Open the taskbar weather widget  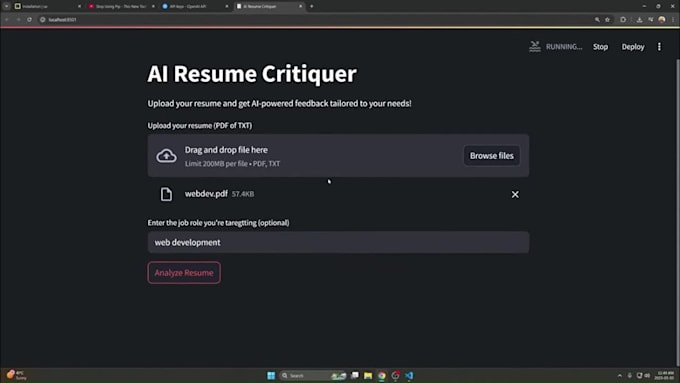coord(16,375)
